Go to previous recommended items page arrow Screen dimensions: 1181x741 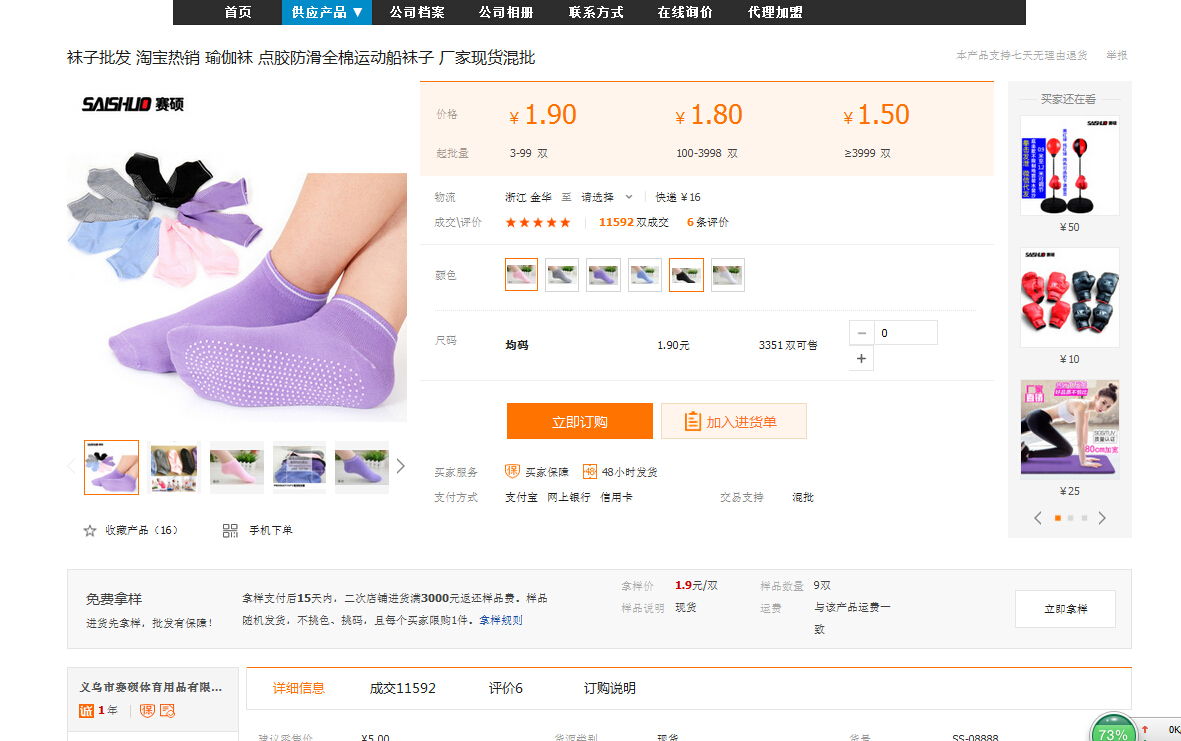pyautogui.click(x=1038, y=518)
